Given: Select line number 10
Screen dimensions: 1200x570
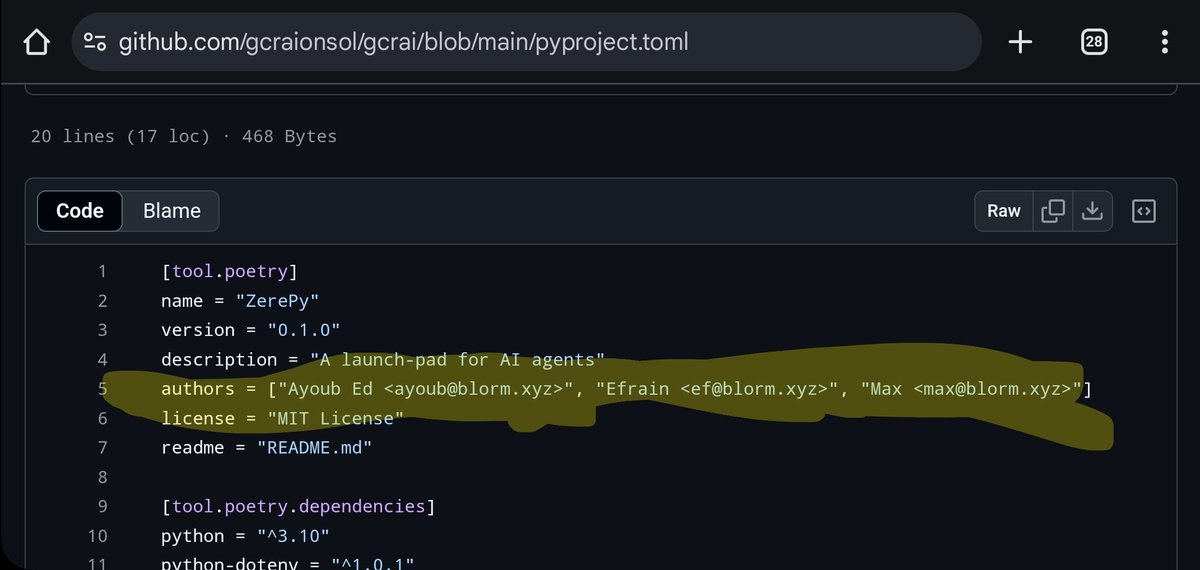Looking at the screenshot, I should tap(96, 537).
